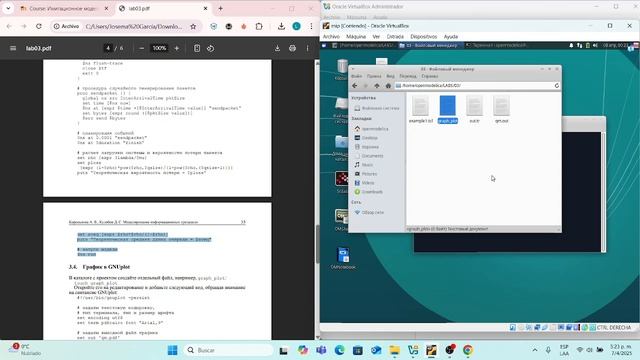Select the graph_plot file

(448, 109)
